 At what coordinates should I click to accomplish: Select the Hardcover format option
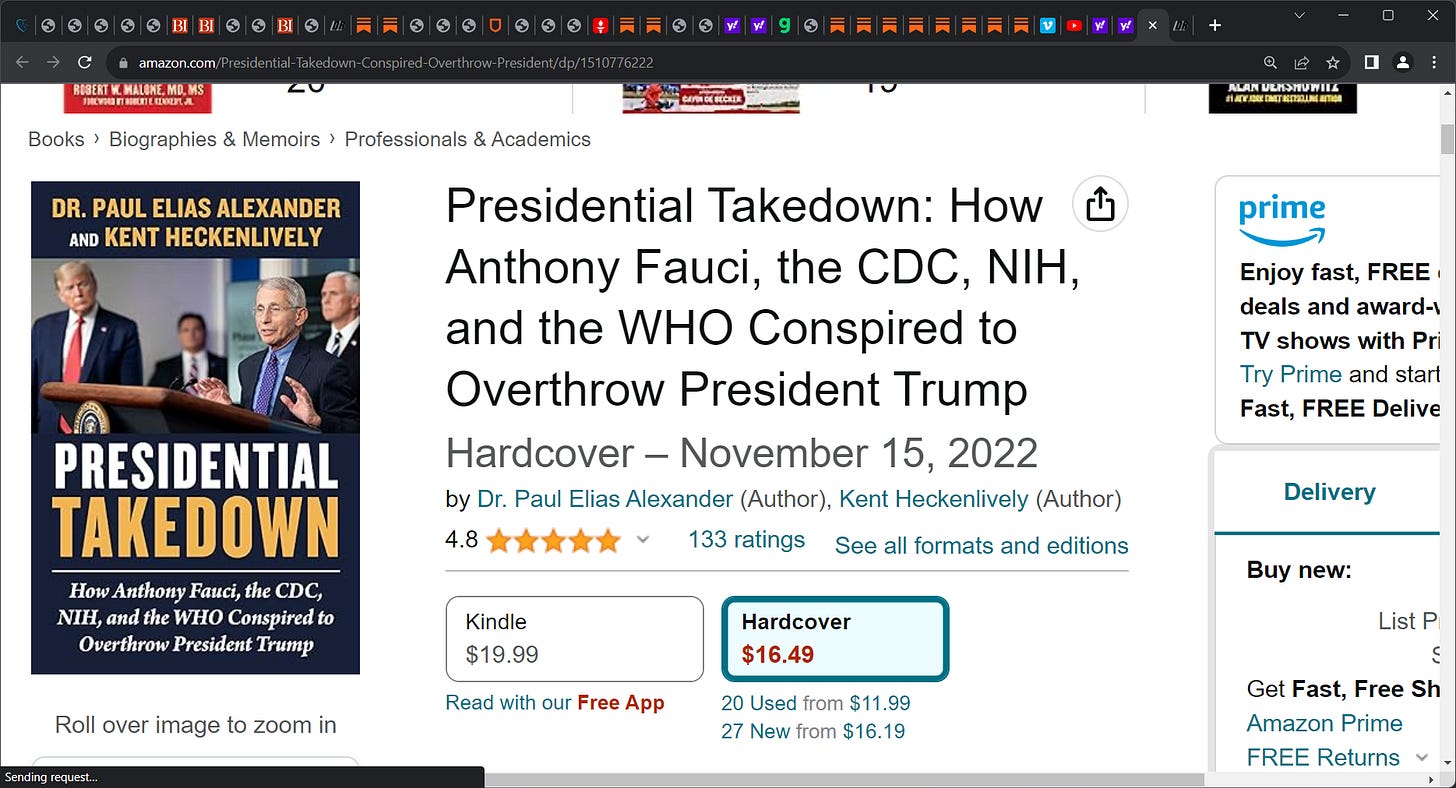[834, 639]
